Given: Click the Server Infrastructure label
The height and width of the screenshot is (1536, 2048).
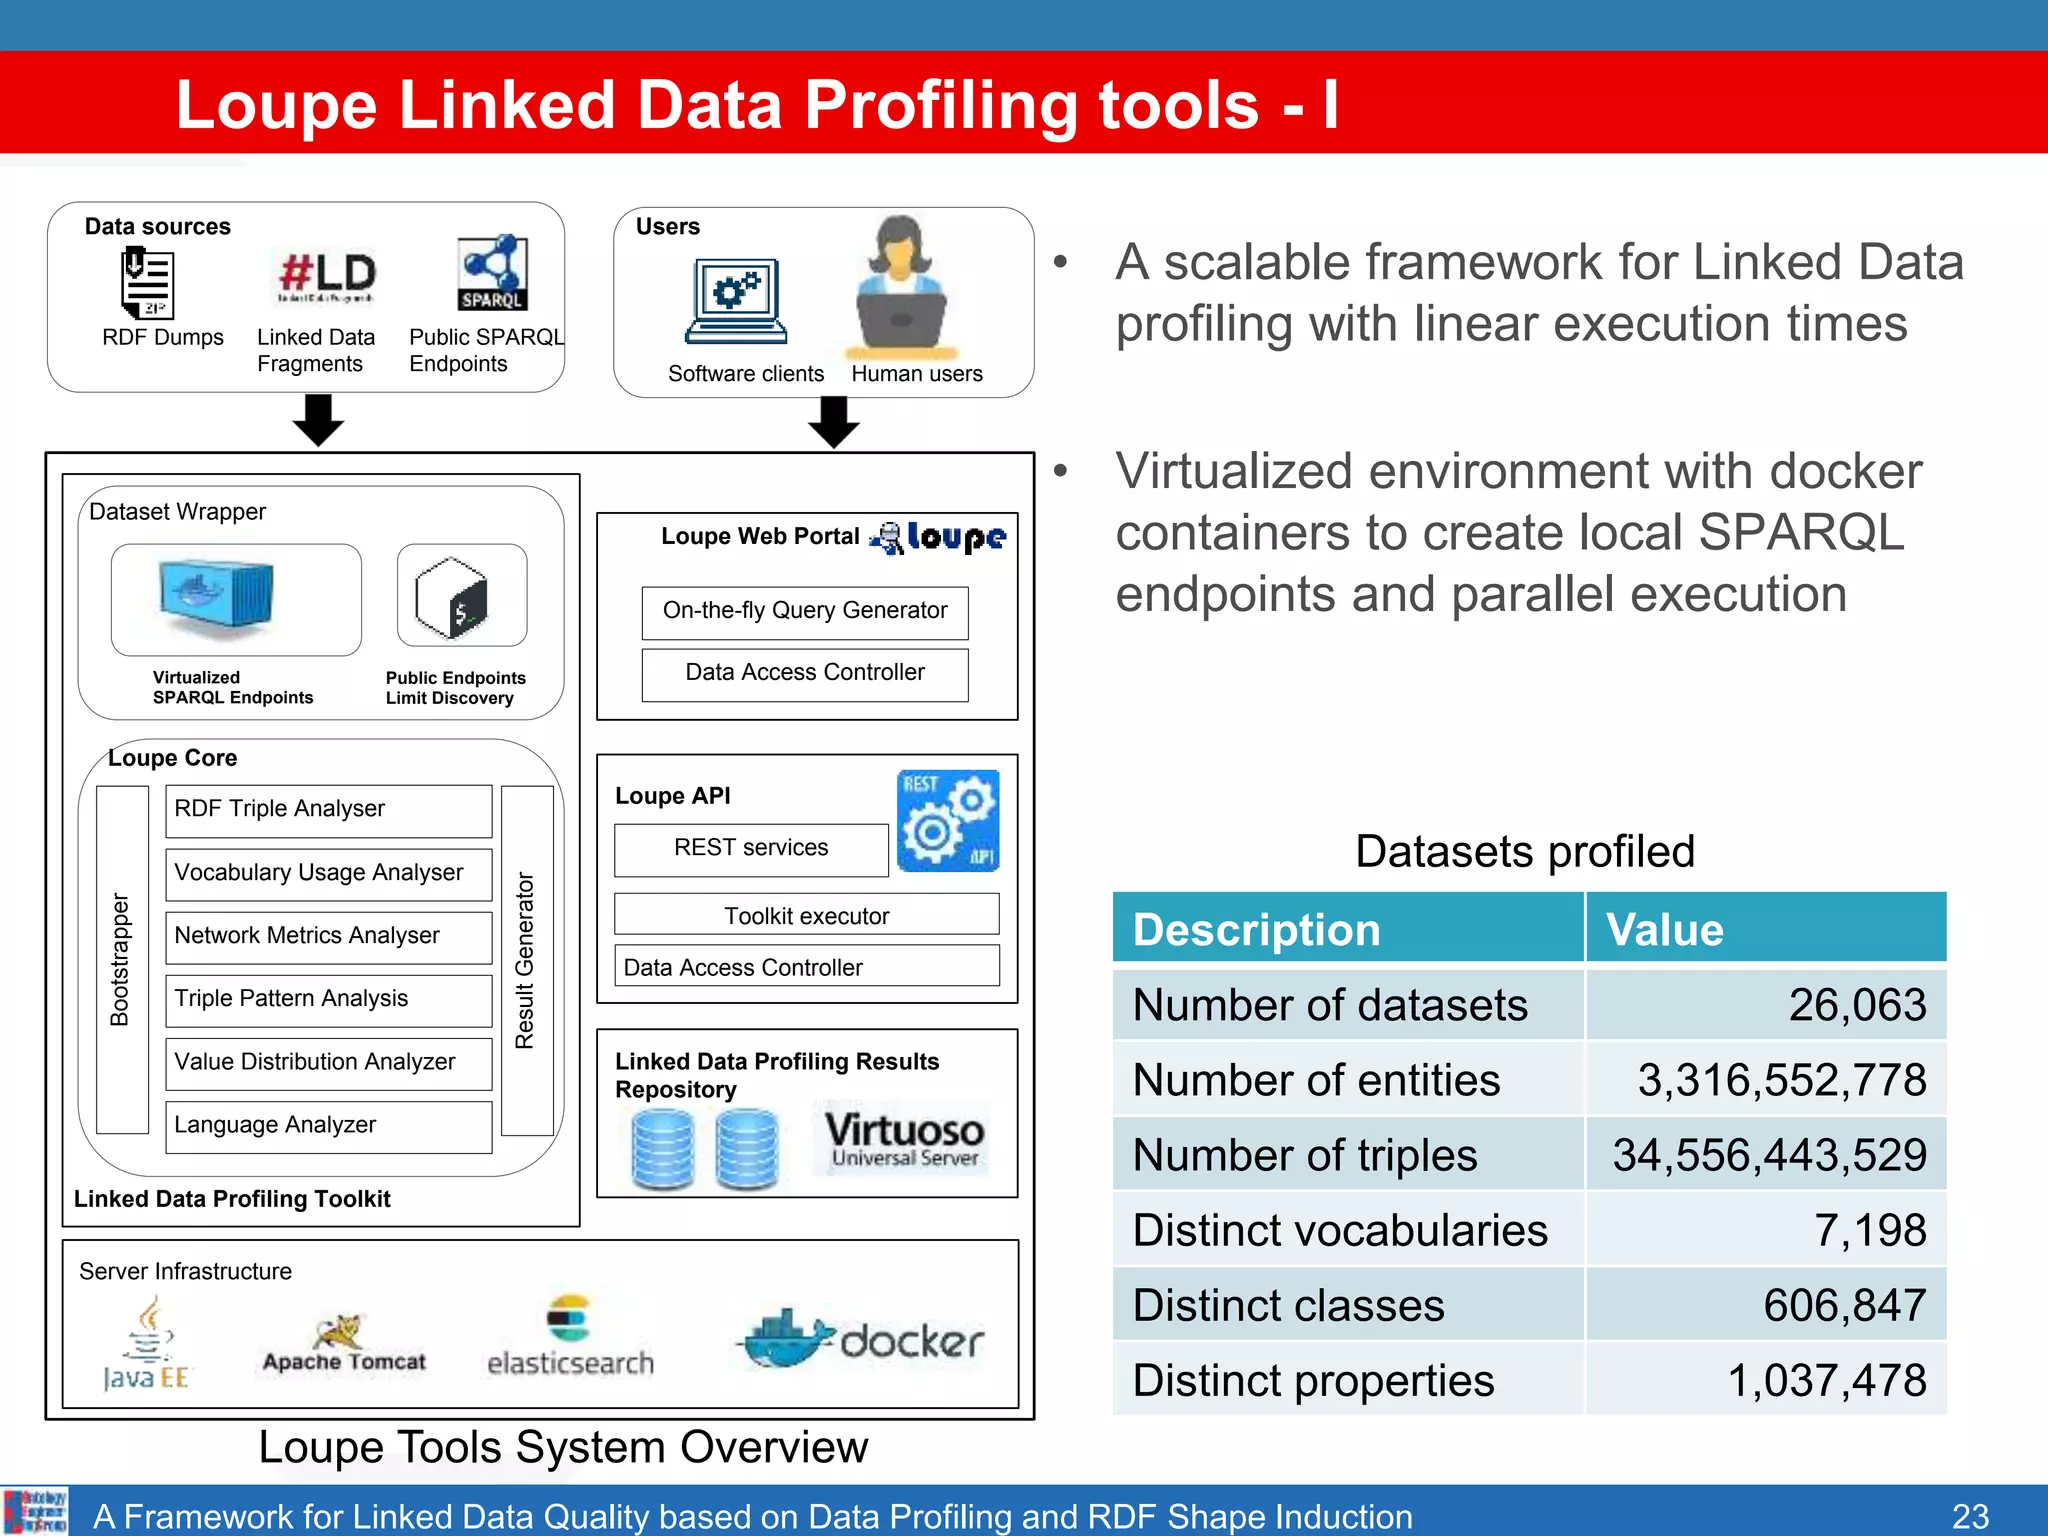Looking at the screenshot, I should pyautogui.click(x=185, y=1271).
